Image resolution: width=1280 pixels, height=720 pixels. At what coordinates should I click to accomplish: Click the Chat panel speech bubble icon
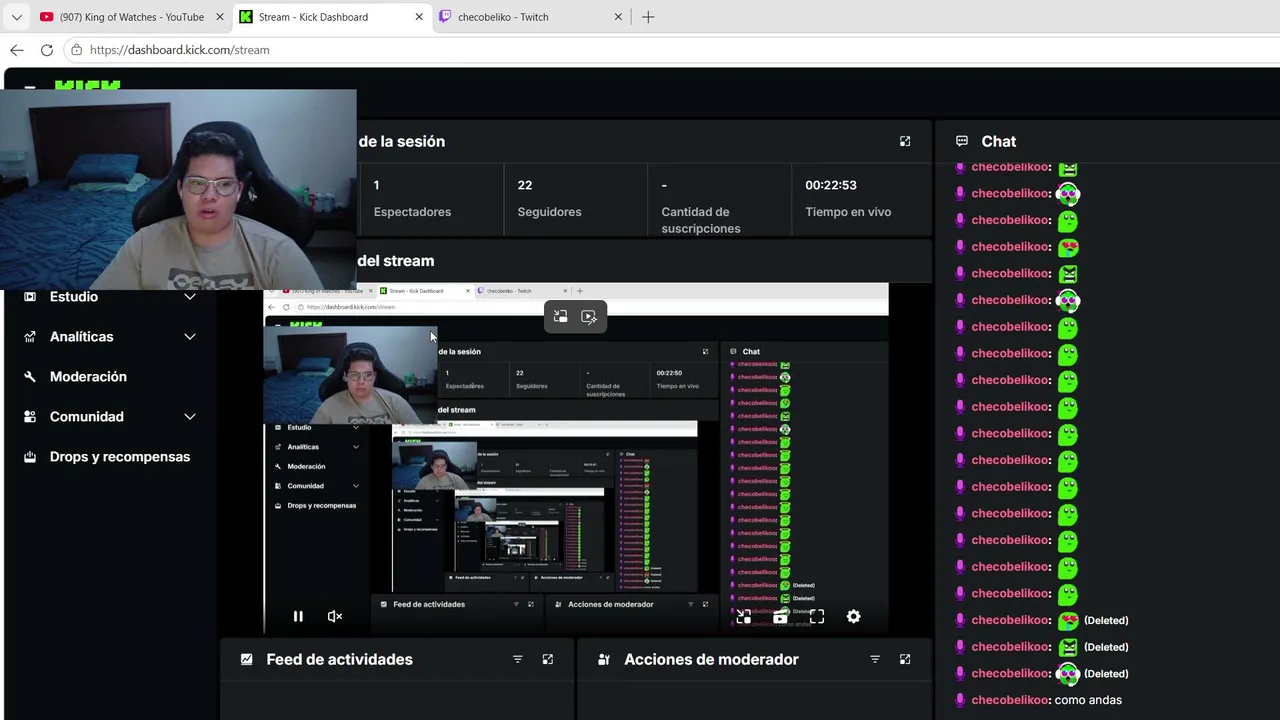(962, 141)
